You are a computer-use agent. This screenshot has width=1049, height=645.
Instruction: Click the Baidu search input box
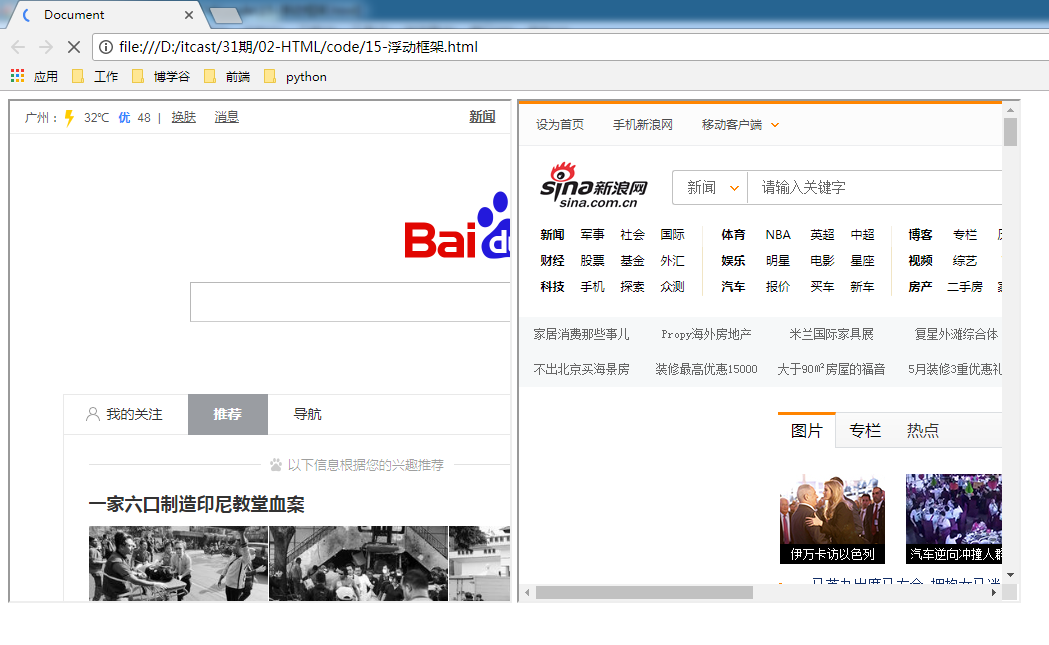point(350,302)
